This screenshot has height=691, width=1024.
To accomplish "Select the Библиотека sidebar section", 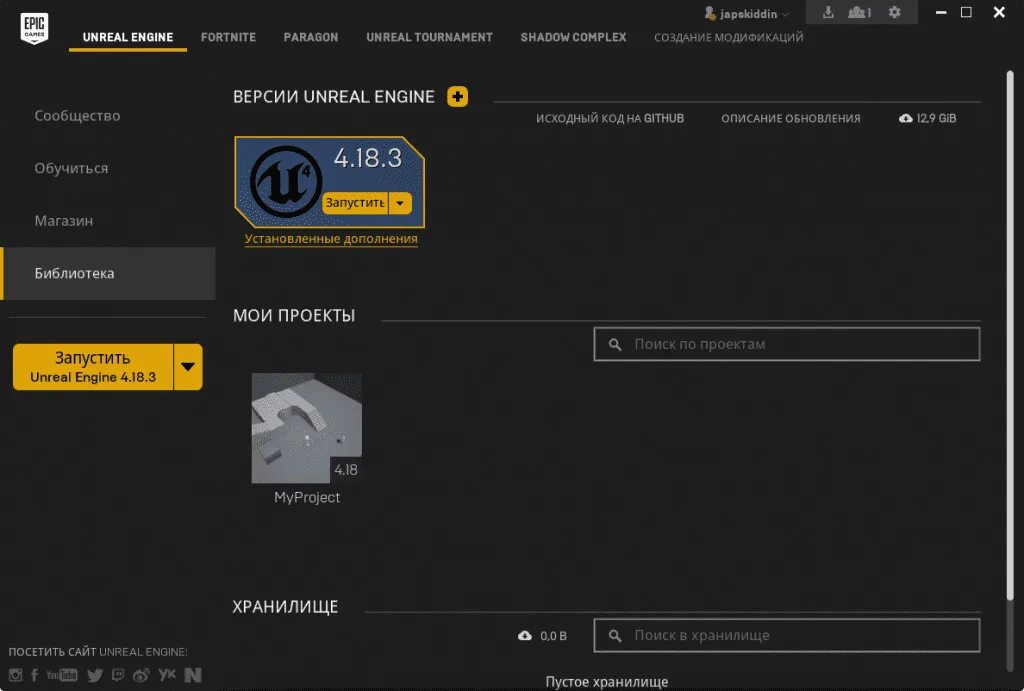I will point(108,274).
